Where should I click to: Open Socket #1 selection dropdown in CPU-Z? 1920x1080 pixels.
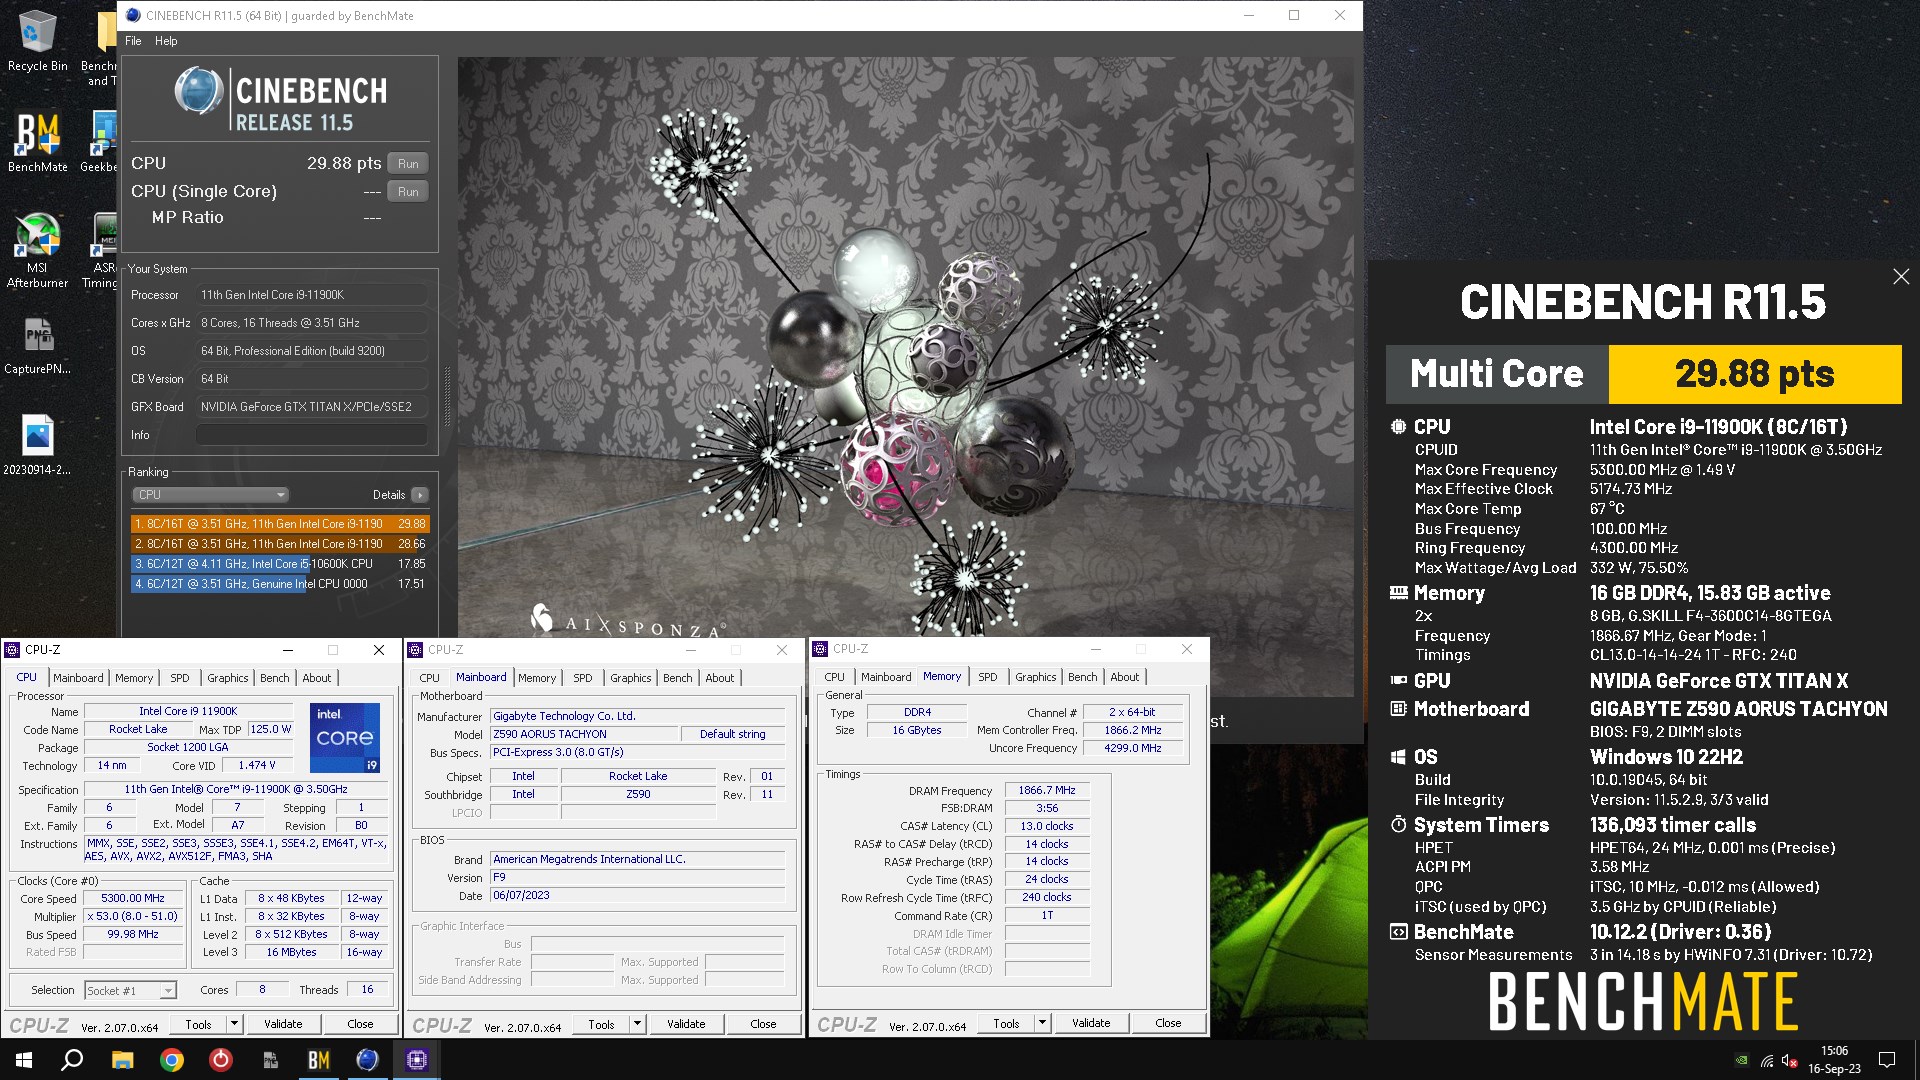tap(130, 991)
